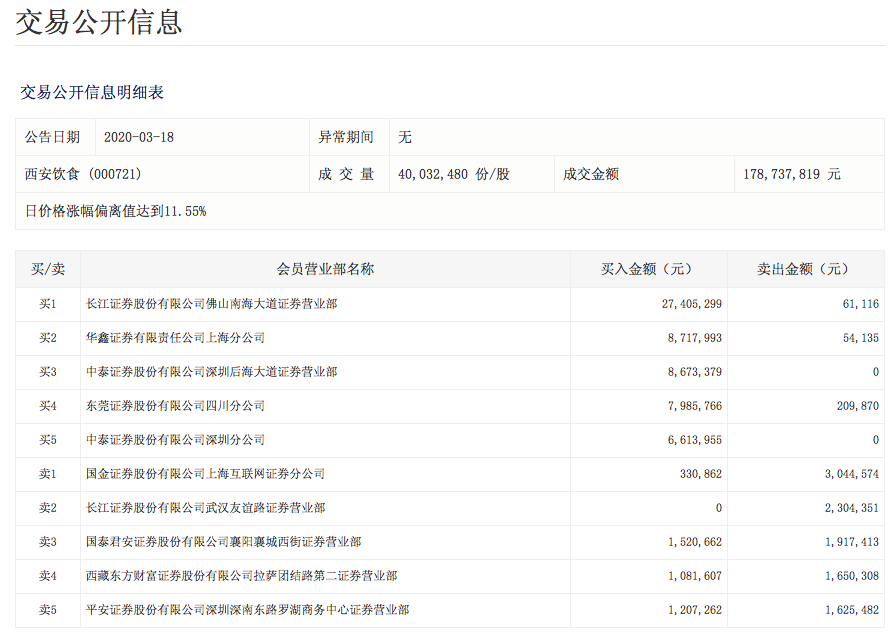Click the 会员营业部名称 column header
Screen dimensions: 896x637
point(325,269)
